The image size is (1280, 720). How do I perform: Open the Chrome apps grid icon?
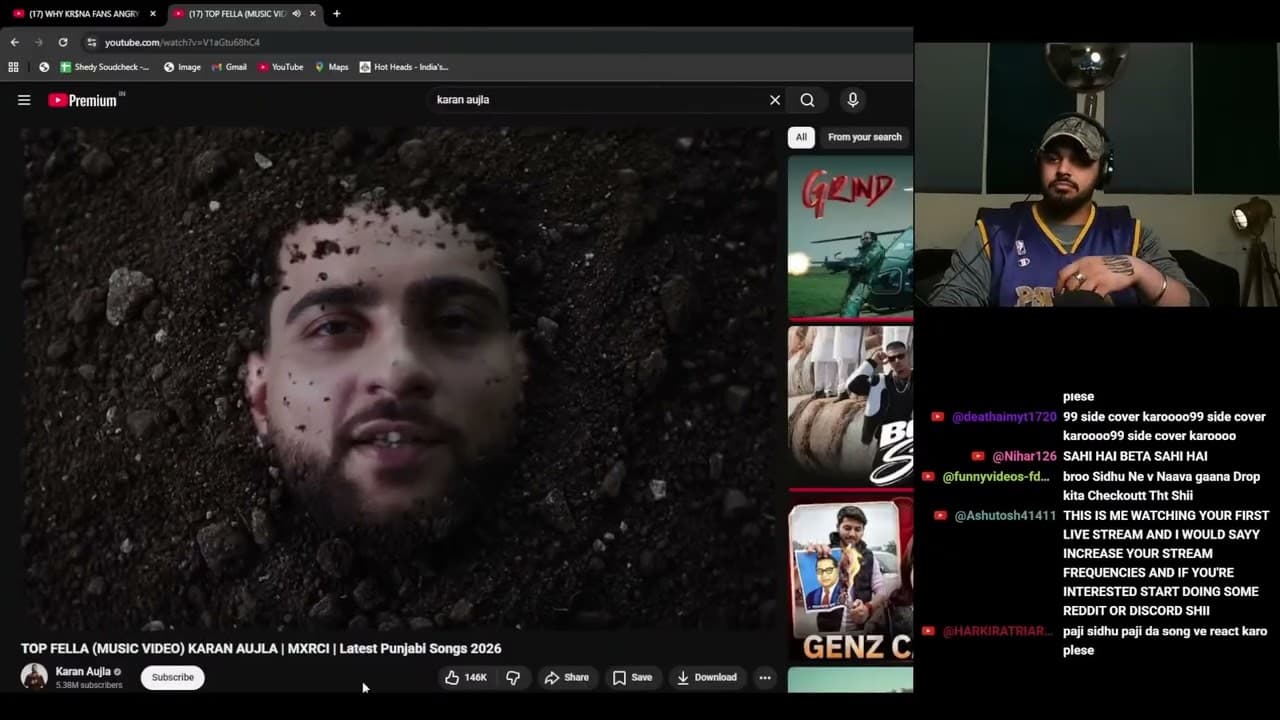(13, 67)
